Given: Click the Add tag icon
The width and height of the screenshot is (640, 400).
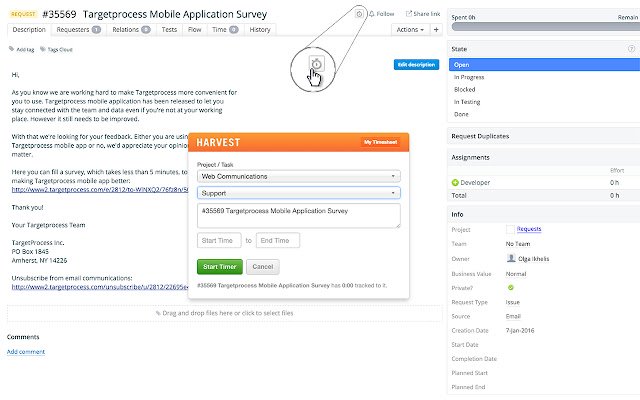Looking at the screenshot, I should (x=12, y=48).
